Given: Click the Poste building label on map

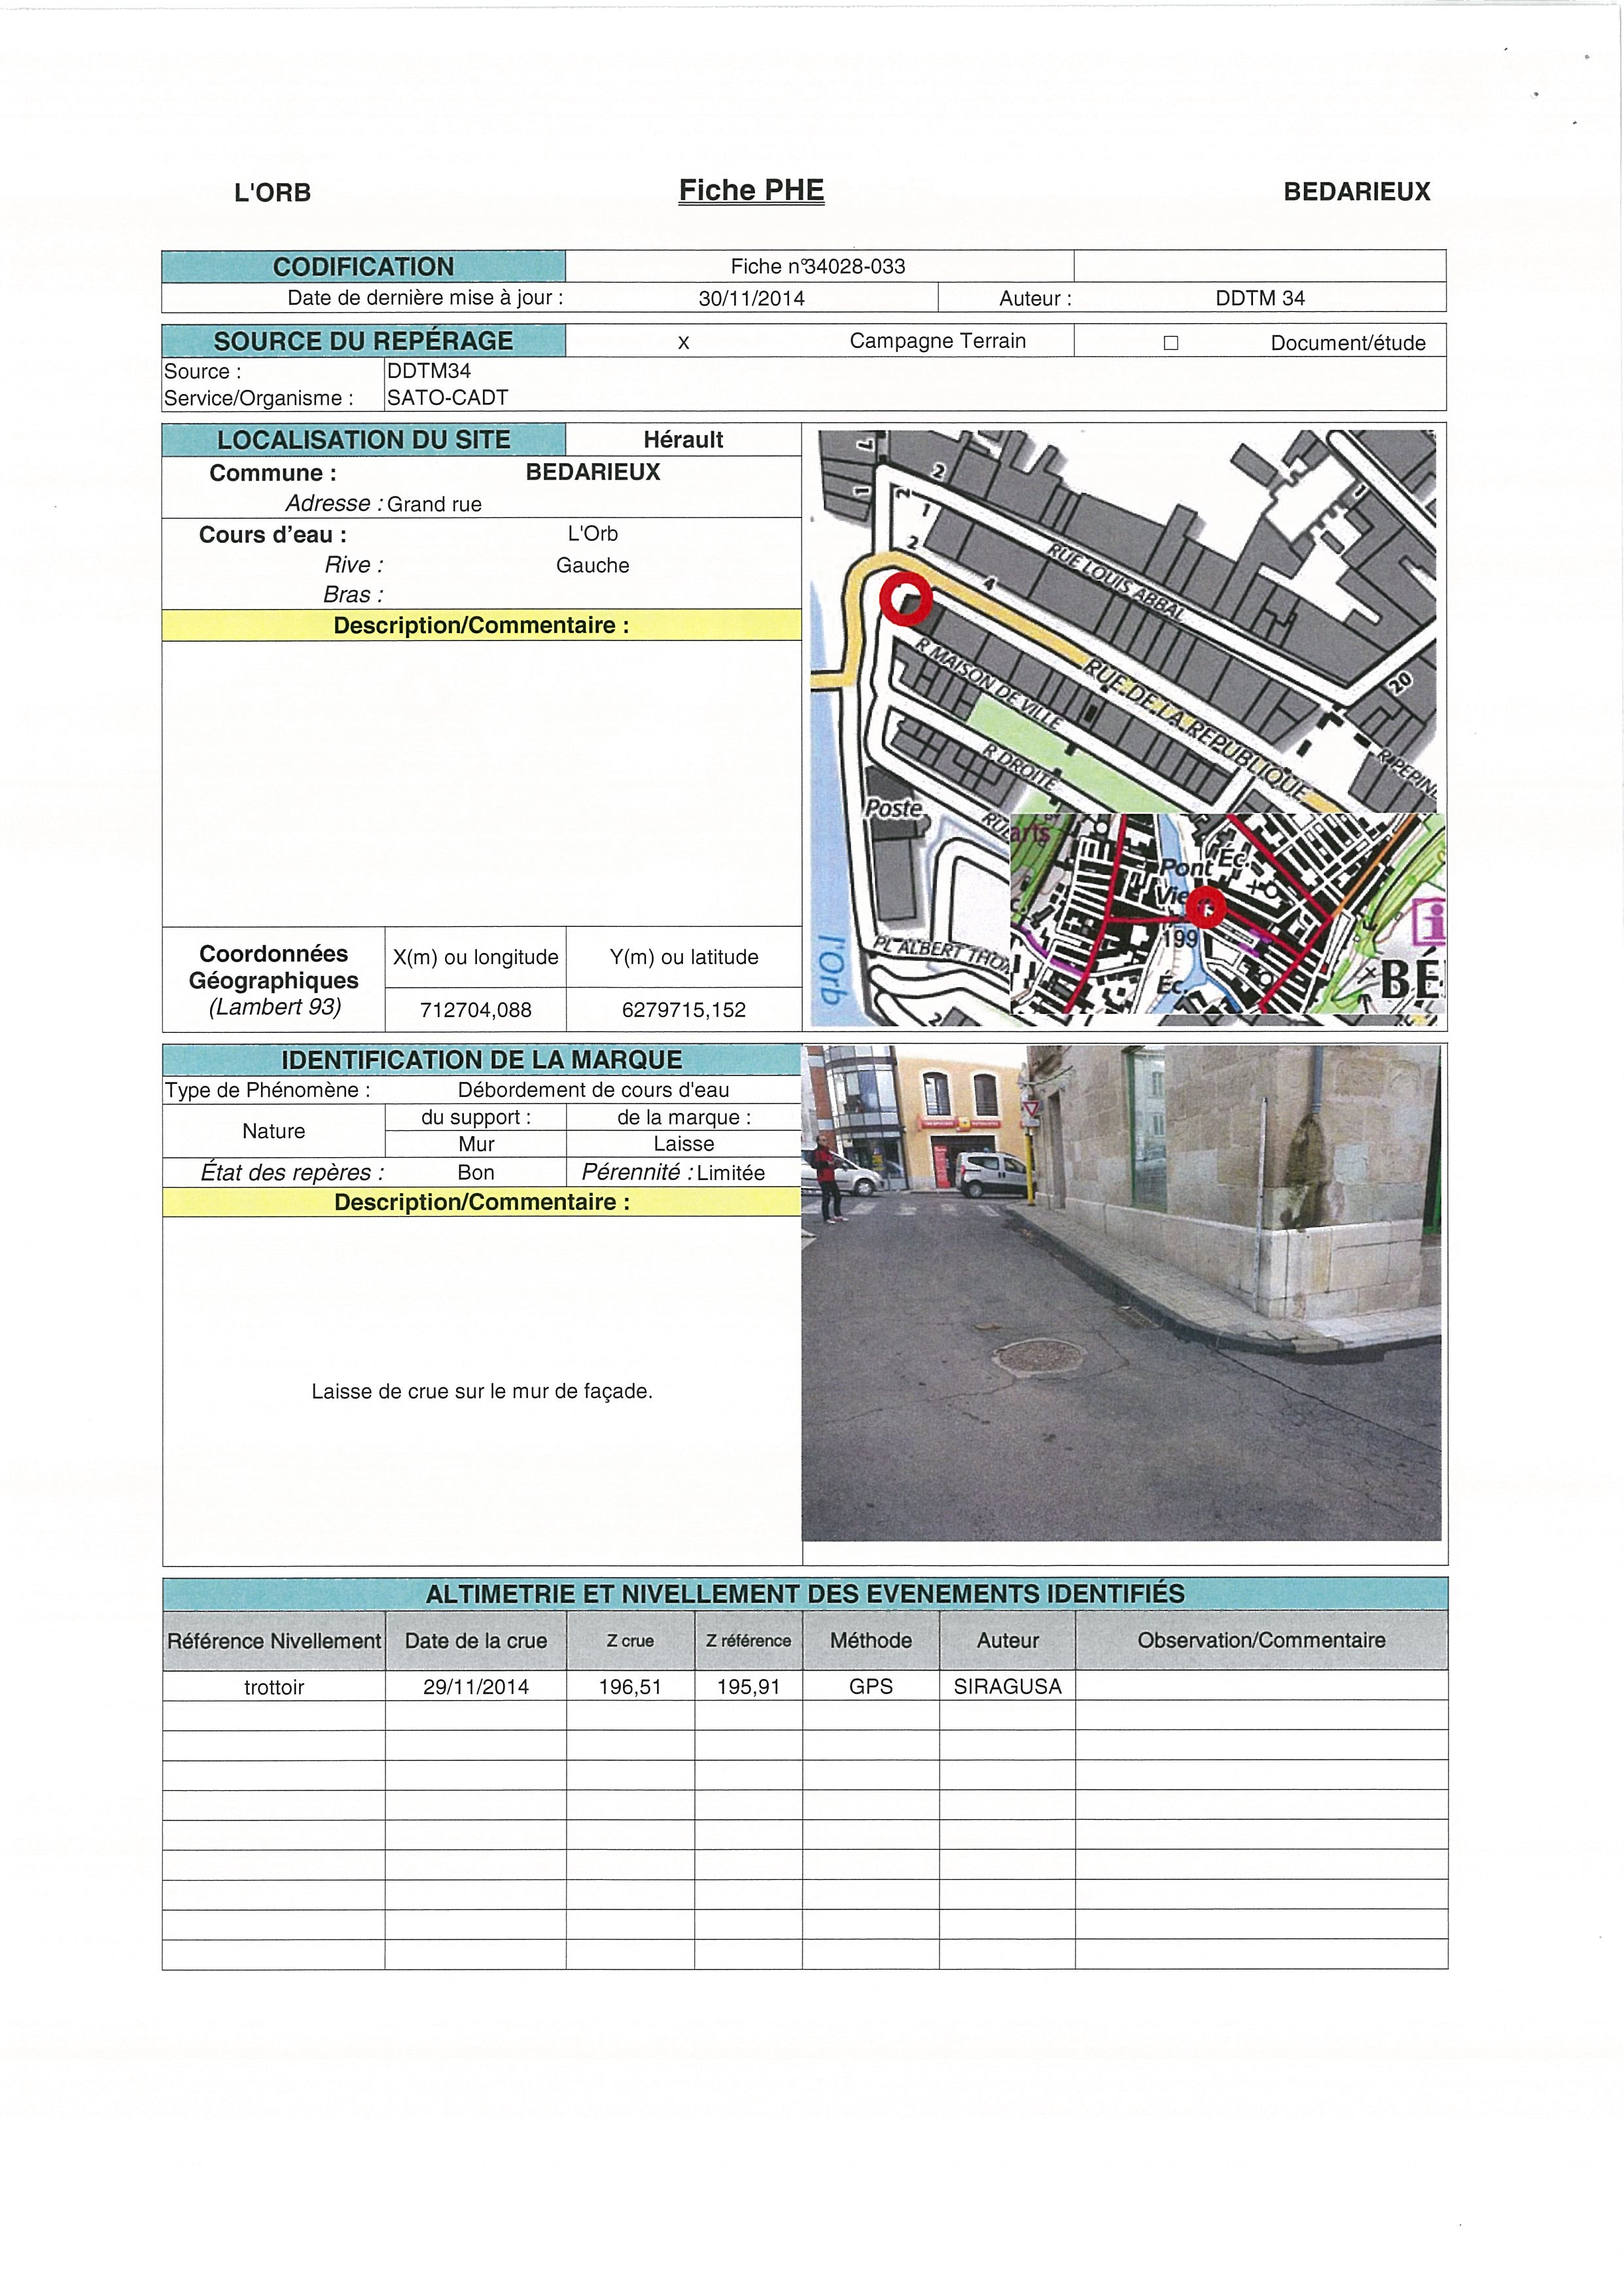Looking at the screenshot, I should (893, 808).
